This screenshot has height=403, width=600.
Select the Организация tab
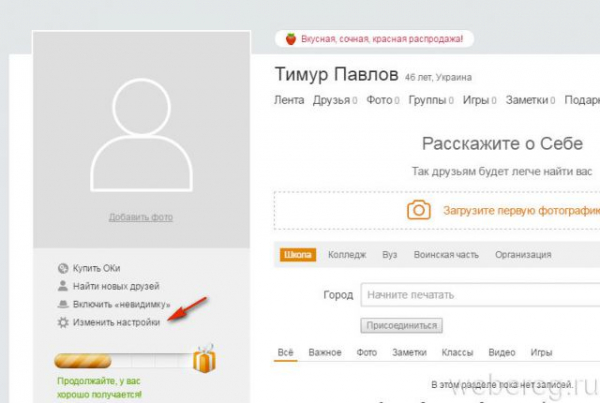click(523, 255)
